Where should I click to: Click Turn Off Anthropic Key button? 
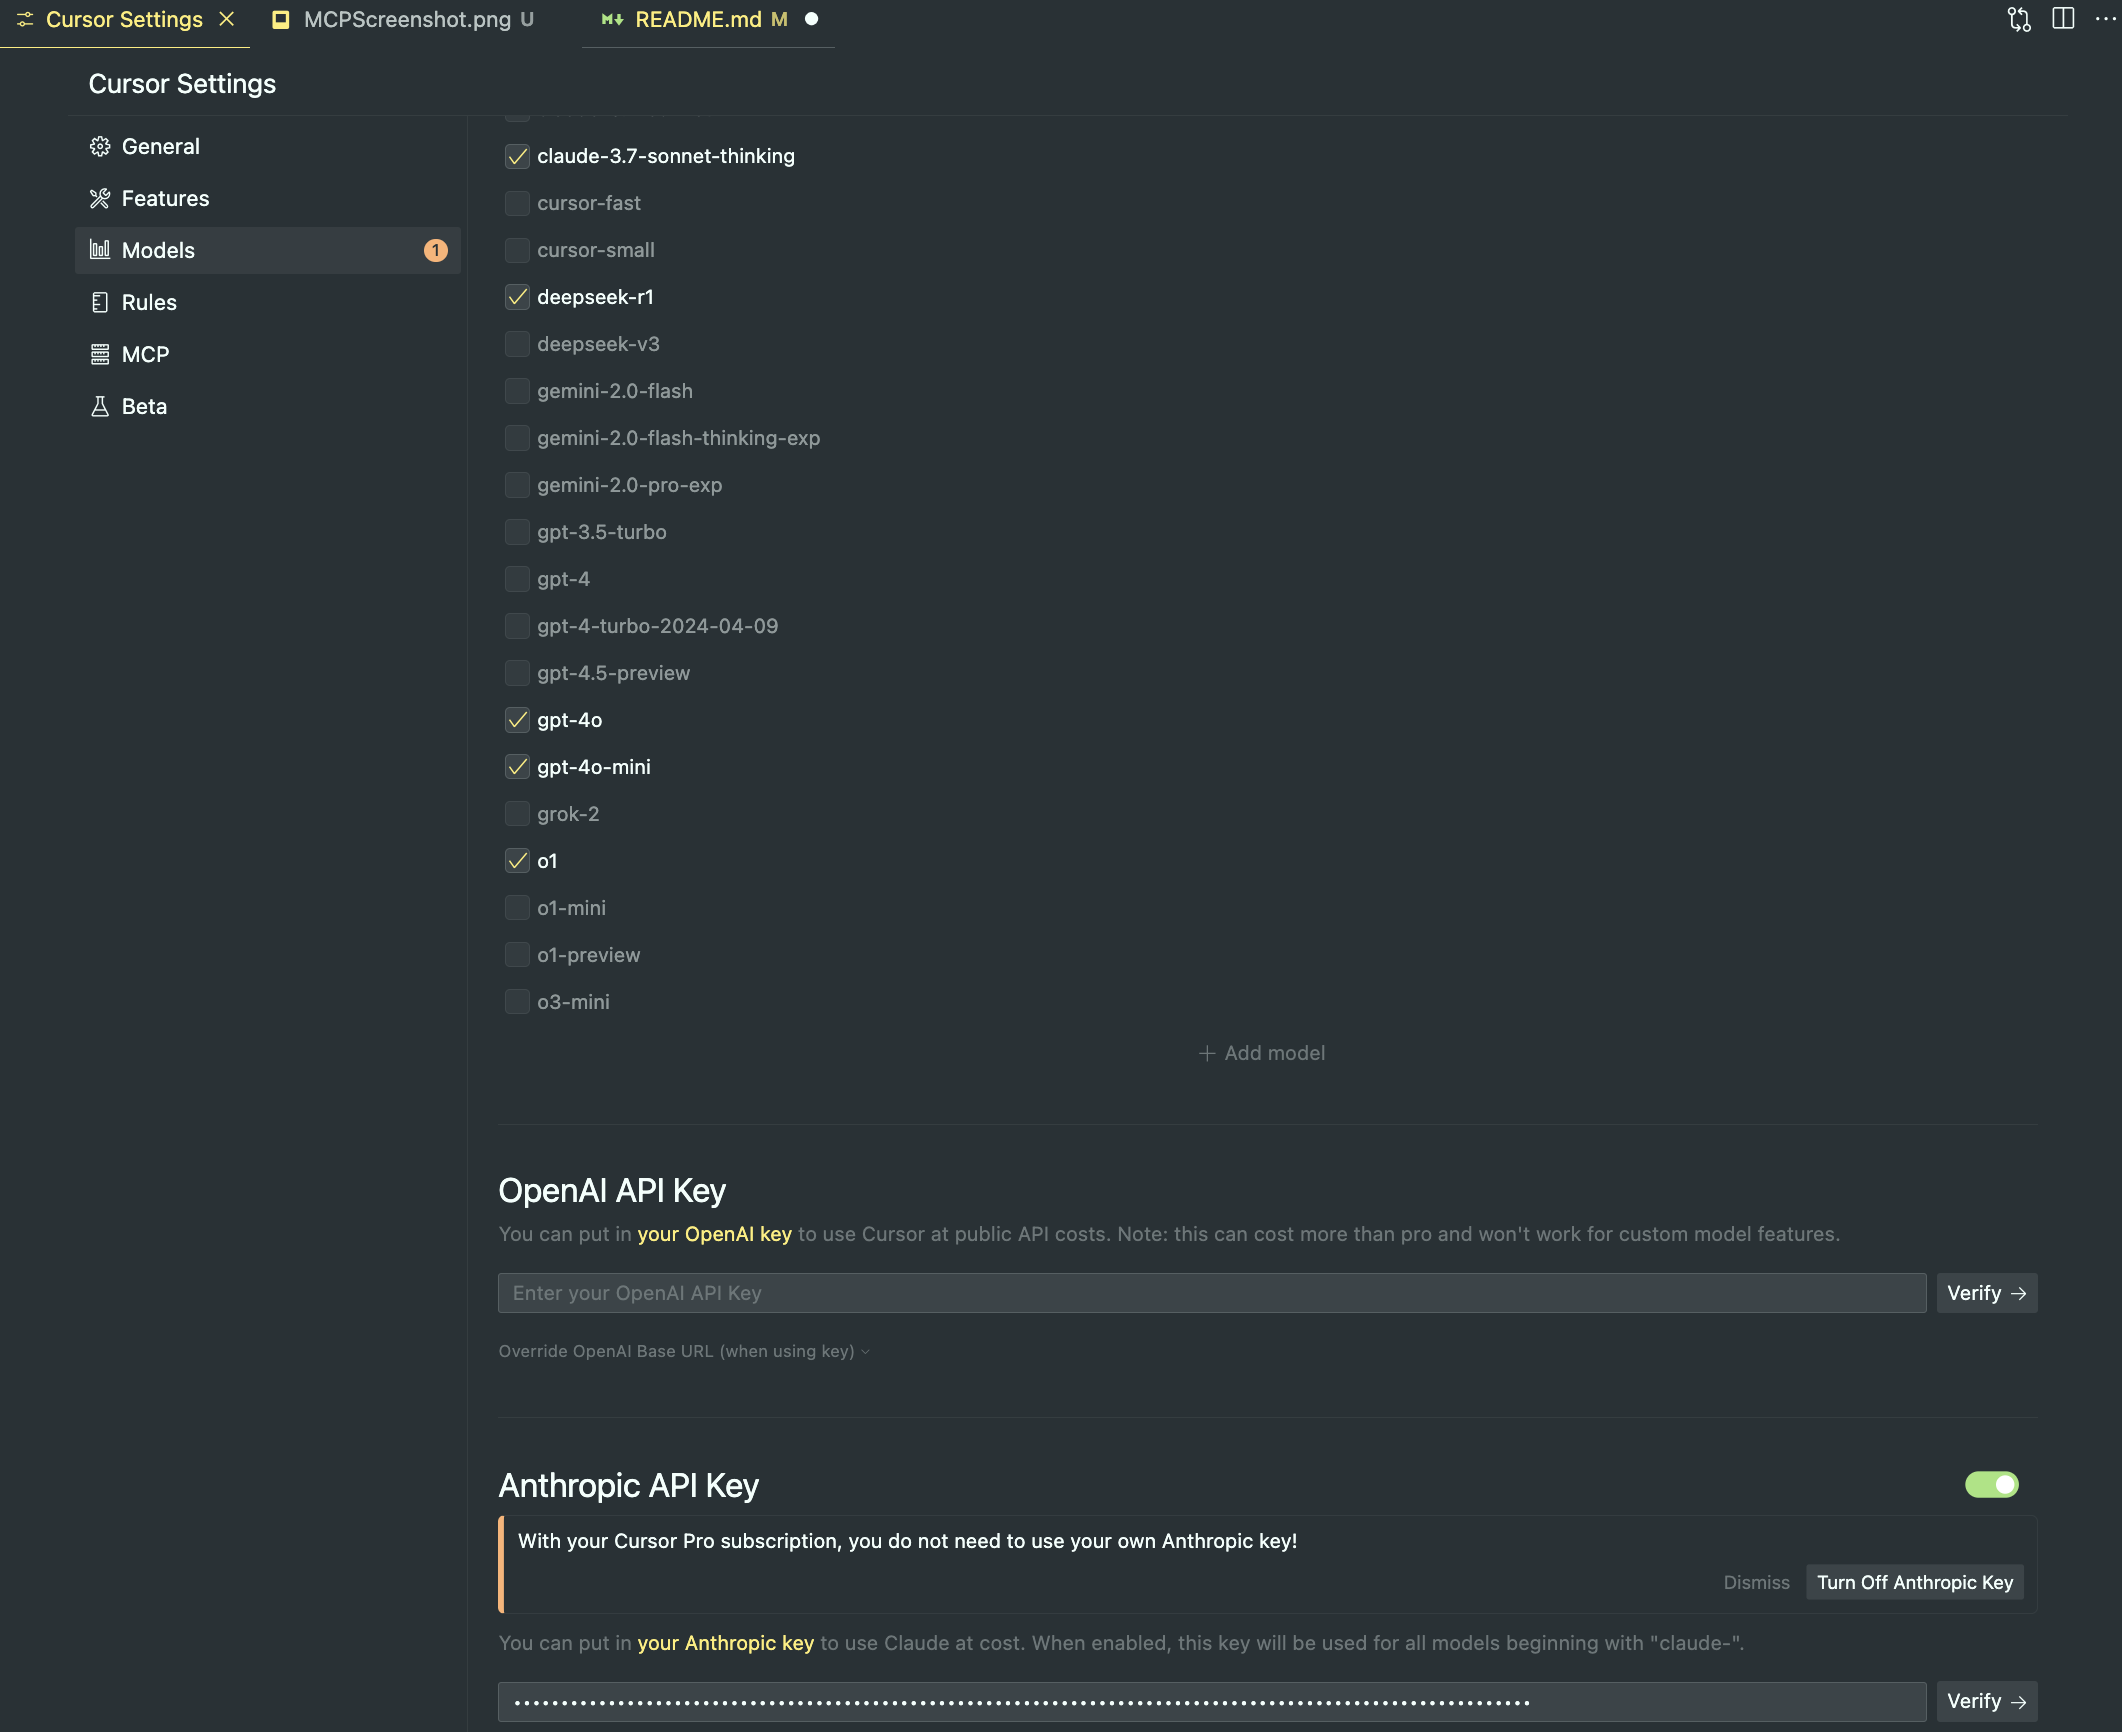(1915, 1582)
